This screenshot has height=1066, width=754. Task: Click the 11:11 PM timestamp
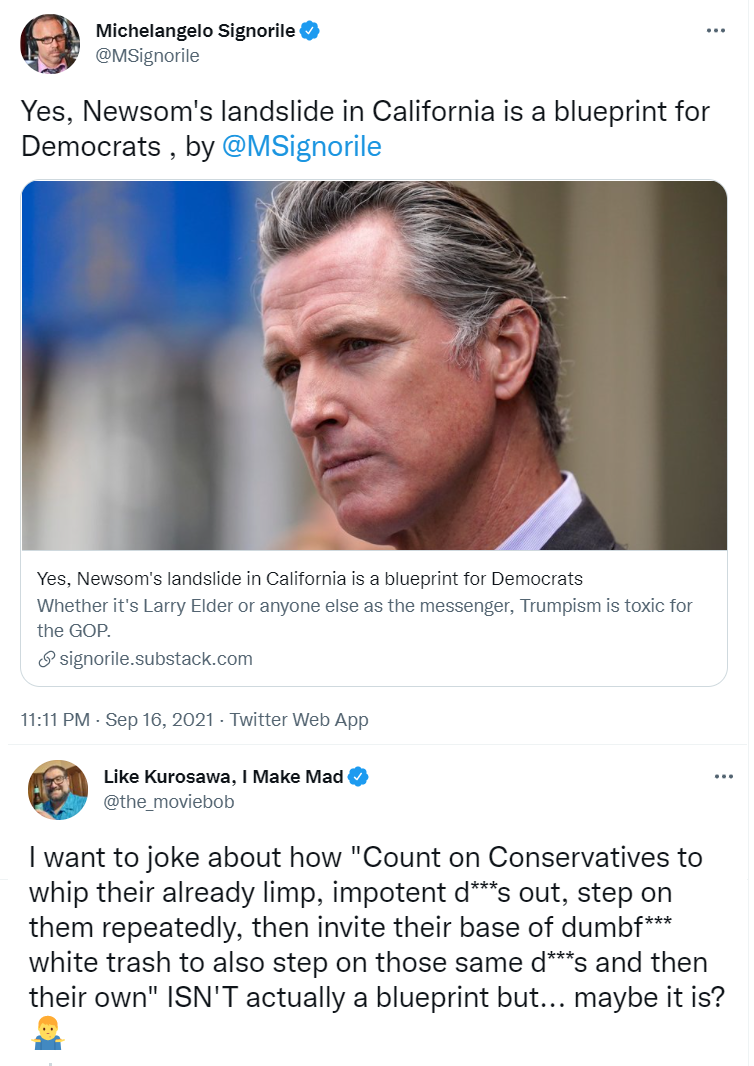(56, 719)
